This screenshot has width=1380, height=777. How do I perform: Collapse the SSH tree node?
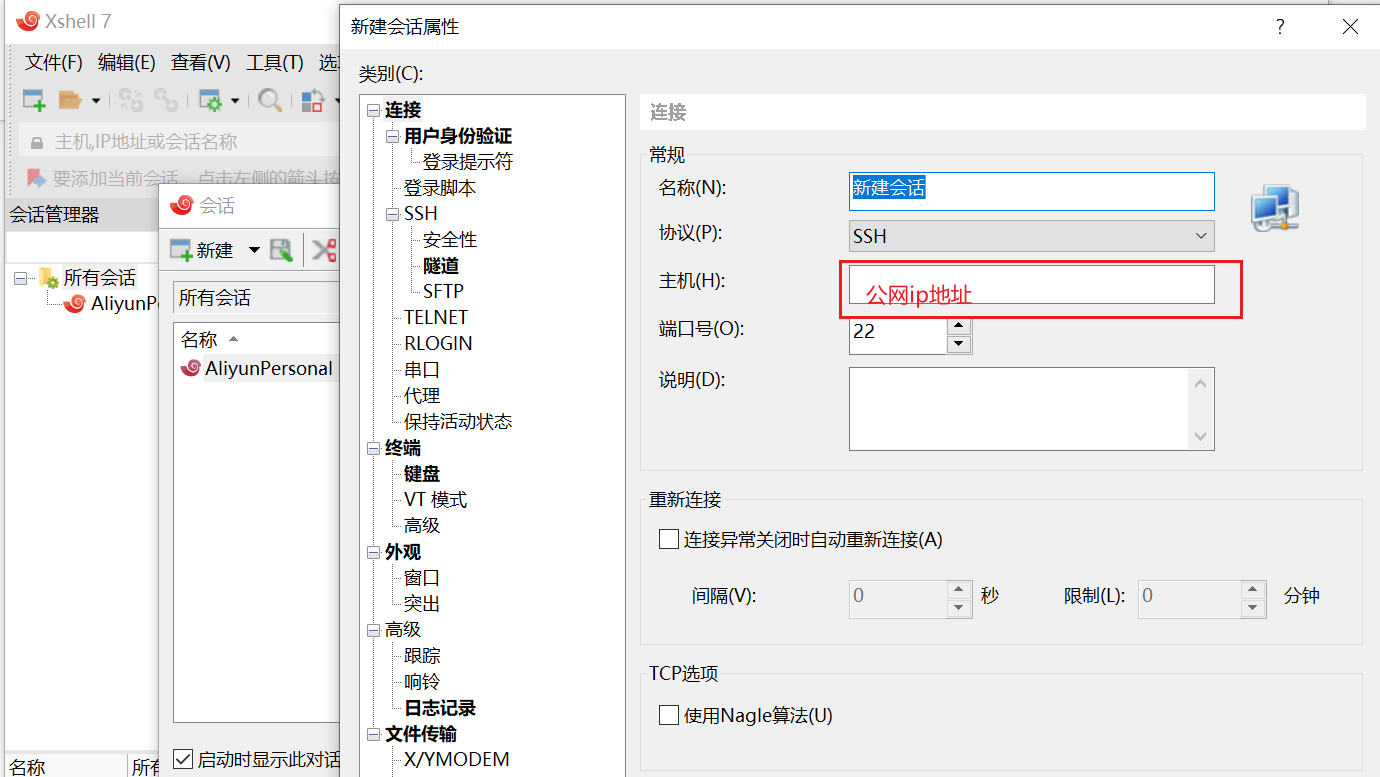coord(392,214)
